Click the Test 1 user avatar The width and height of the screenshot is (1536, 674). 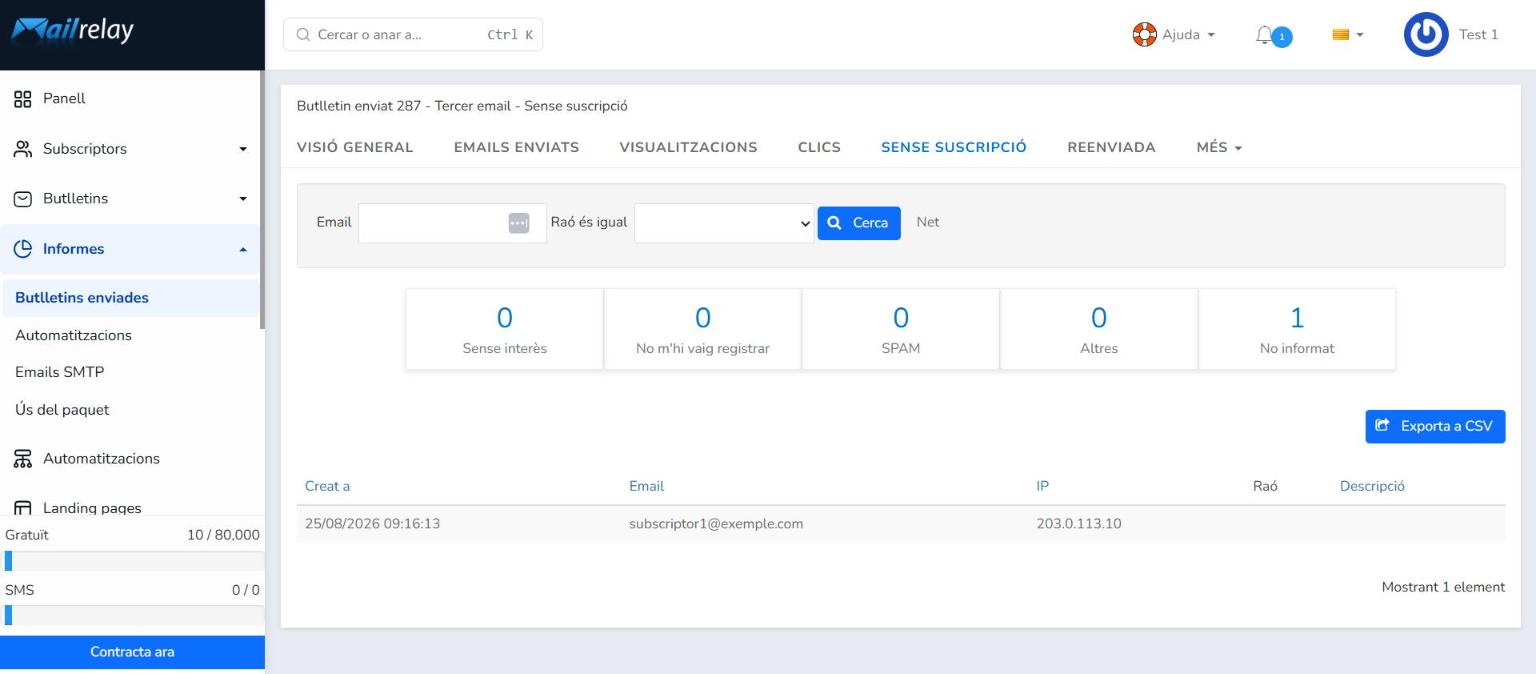[1424, 35]
